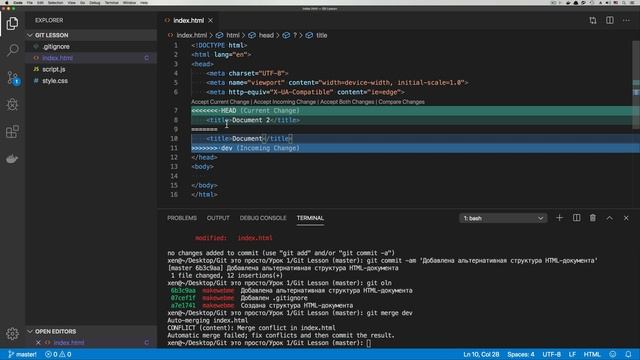Open the Extensions view
640x360 pixels.
click(x=12, y=131)
